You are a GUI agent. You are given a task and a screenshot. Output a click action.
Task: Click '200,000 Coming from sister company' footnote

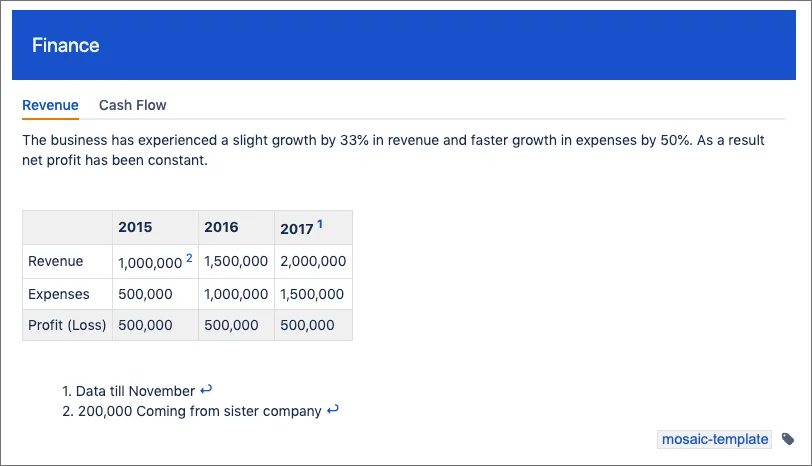pyautogui.click(x=199, y=411)
